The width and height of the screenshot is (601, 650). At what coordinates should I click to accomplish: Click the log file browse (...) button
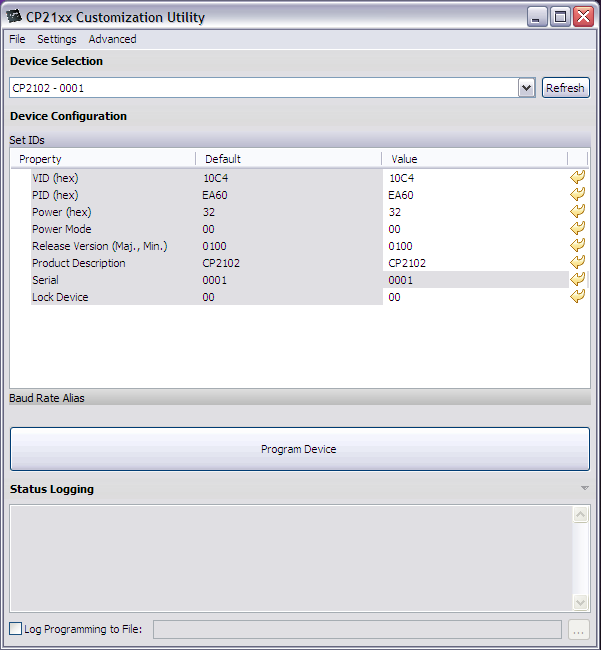click(578, 630)
